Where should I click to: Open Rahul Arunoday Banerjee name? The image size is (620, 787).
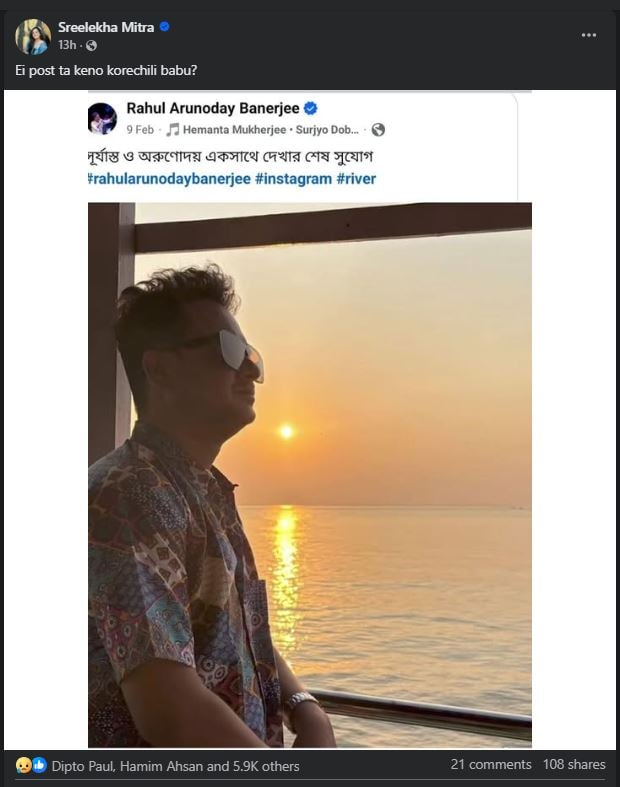click(212, 108)
